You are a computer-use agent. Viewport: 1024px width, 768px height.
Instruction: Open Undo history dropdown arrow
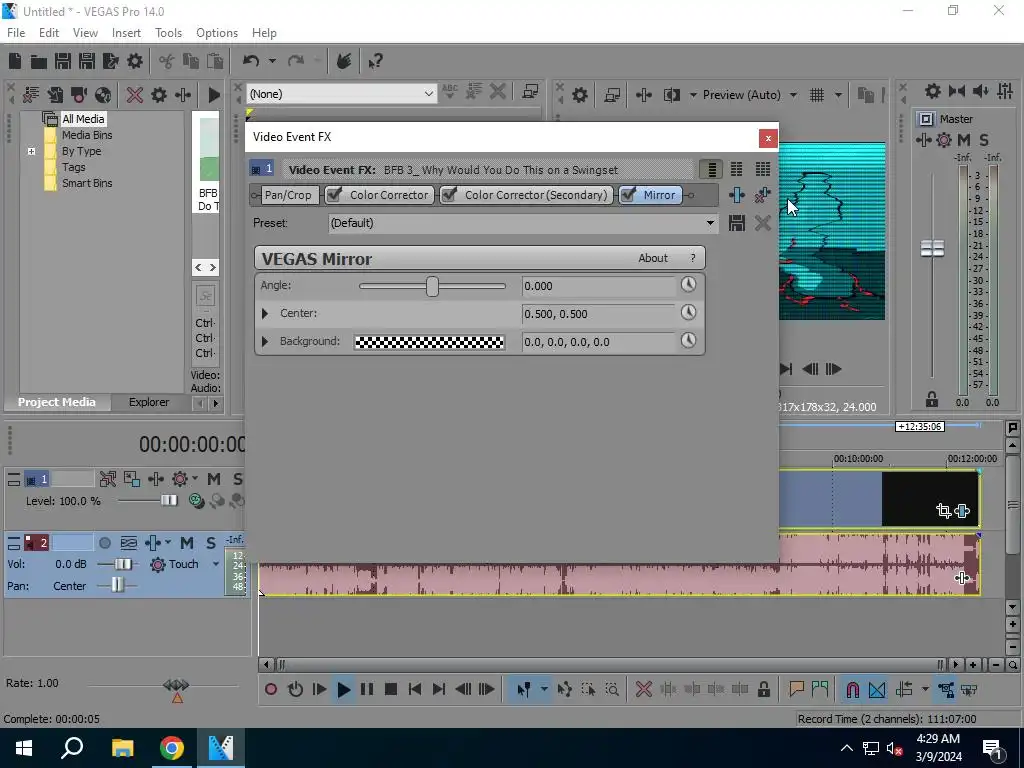pos(272,61)
